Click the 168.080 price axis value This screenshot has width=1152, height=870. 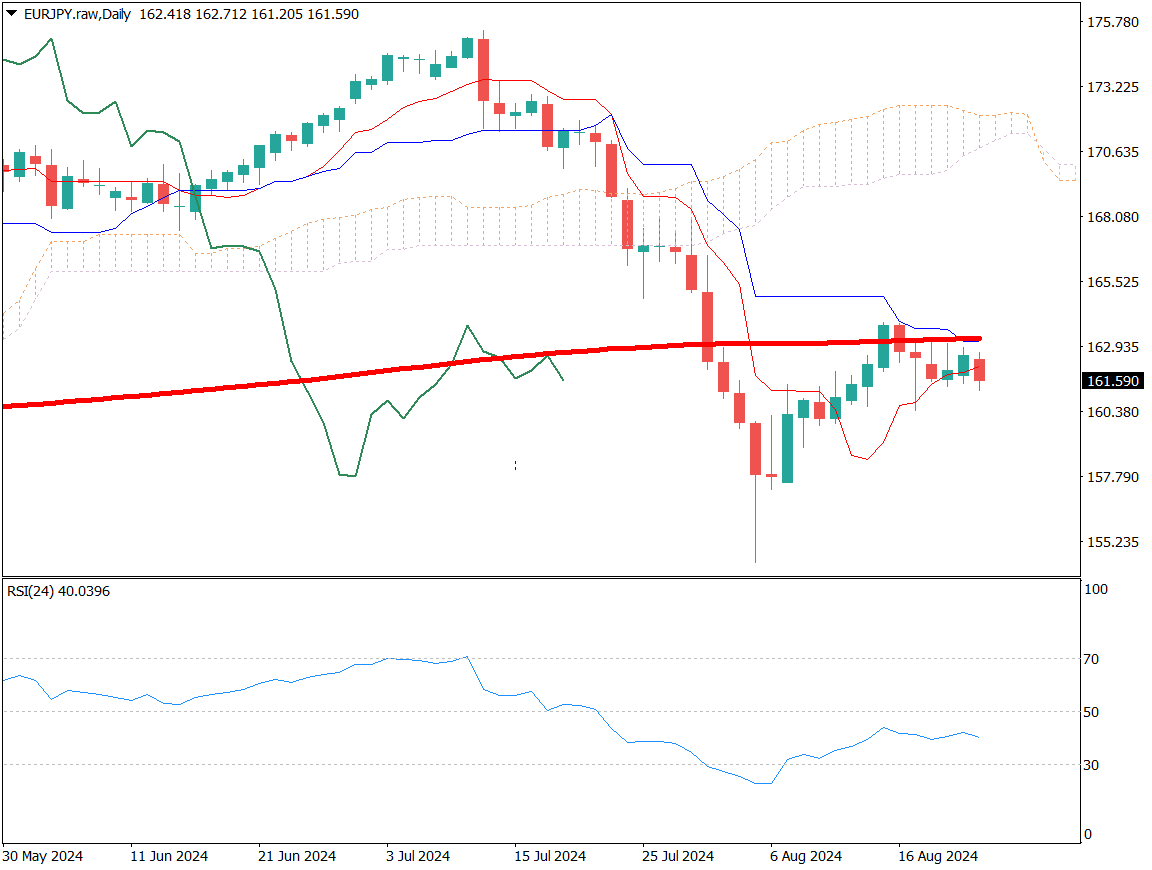[1113, 217]
